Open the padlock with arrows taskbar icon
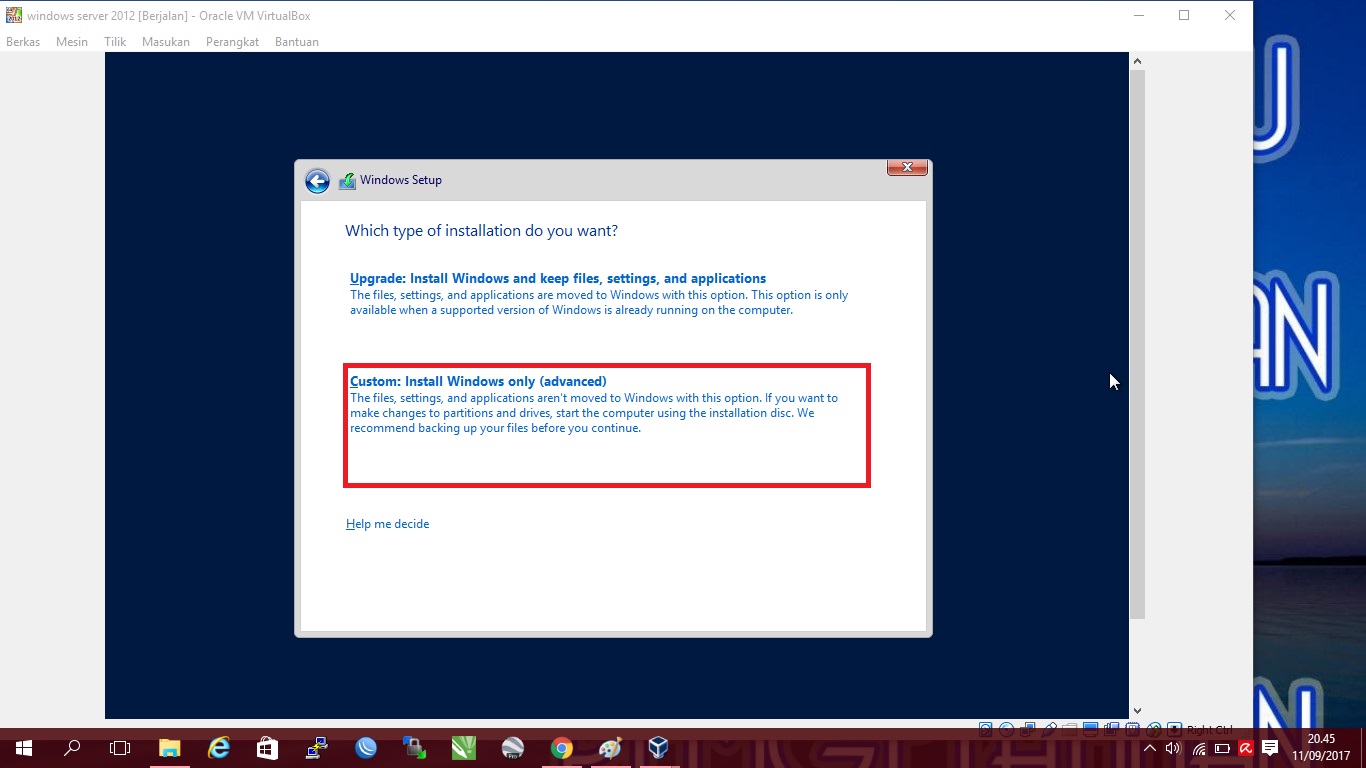The height and width of the screenshot is (768, 1366). [x=414, y=748]
